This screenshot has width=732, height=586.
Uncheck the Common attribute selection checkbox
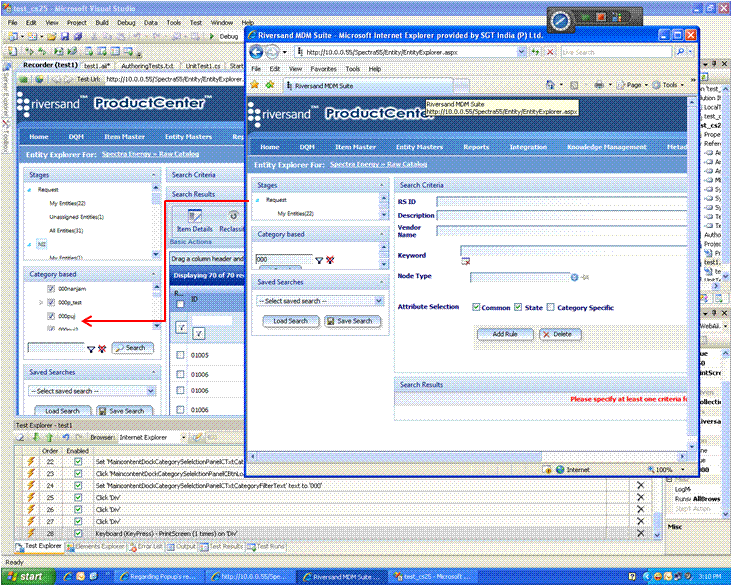pyautogui.click(x=476, y=307)
